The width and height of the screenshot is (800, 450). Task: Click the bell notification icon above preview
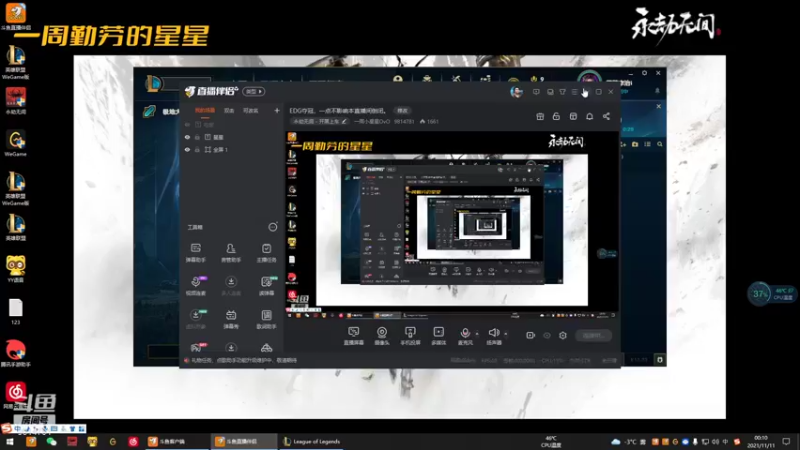pyautogui.click(x=589, y=116)
